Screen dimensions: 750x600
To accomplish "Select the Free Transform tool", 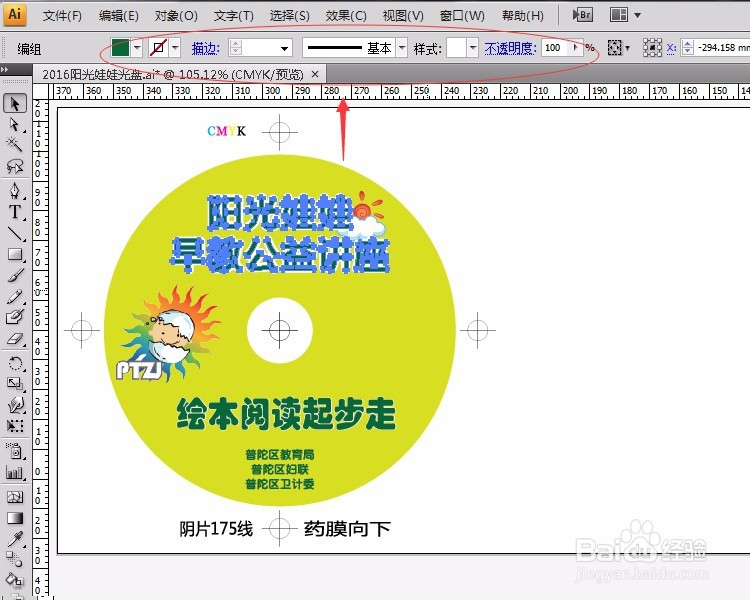I will click(x=15, y=425).
